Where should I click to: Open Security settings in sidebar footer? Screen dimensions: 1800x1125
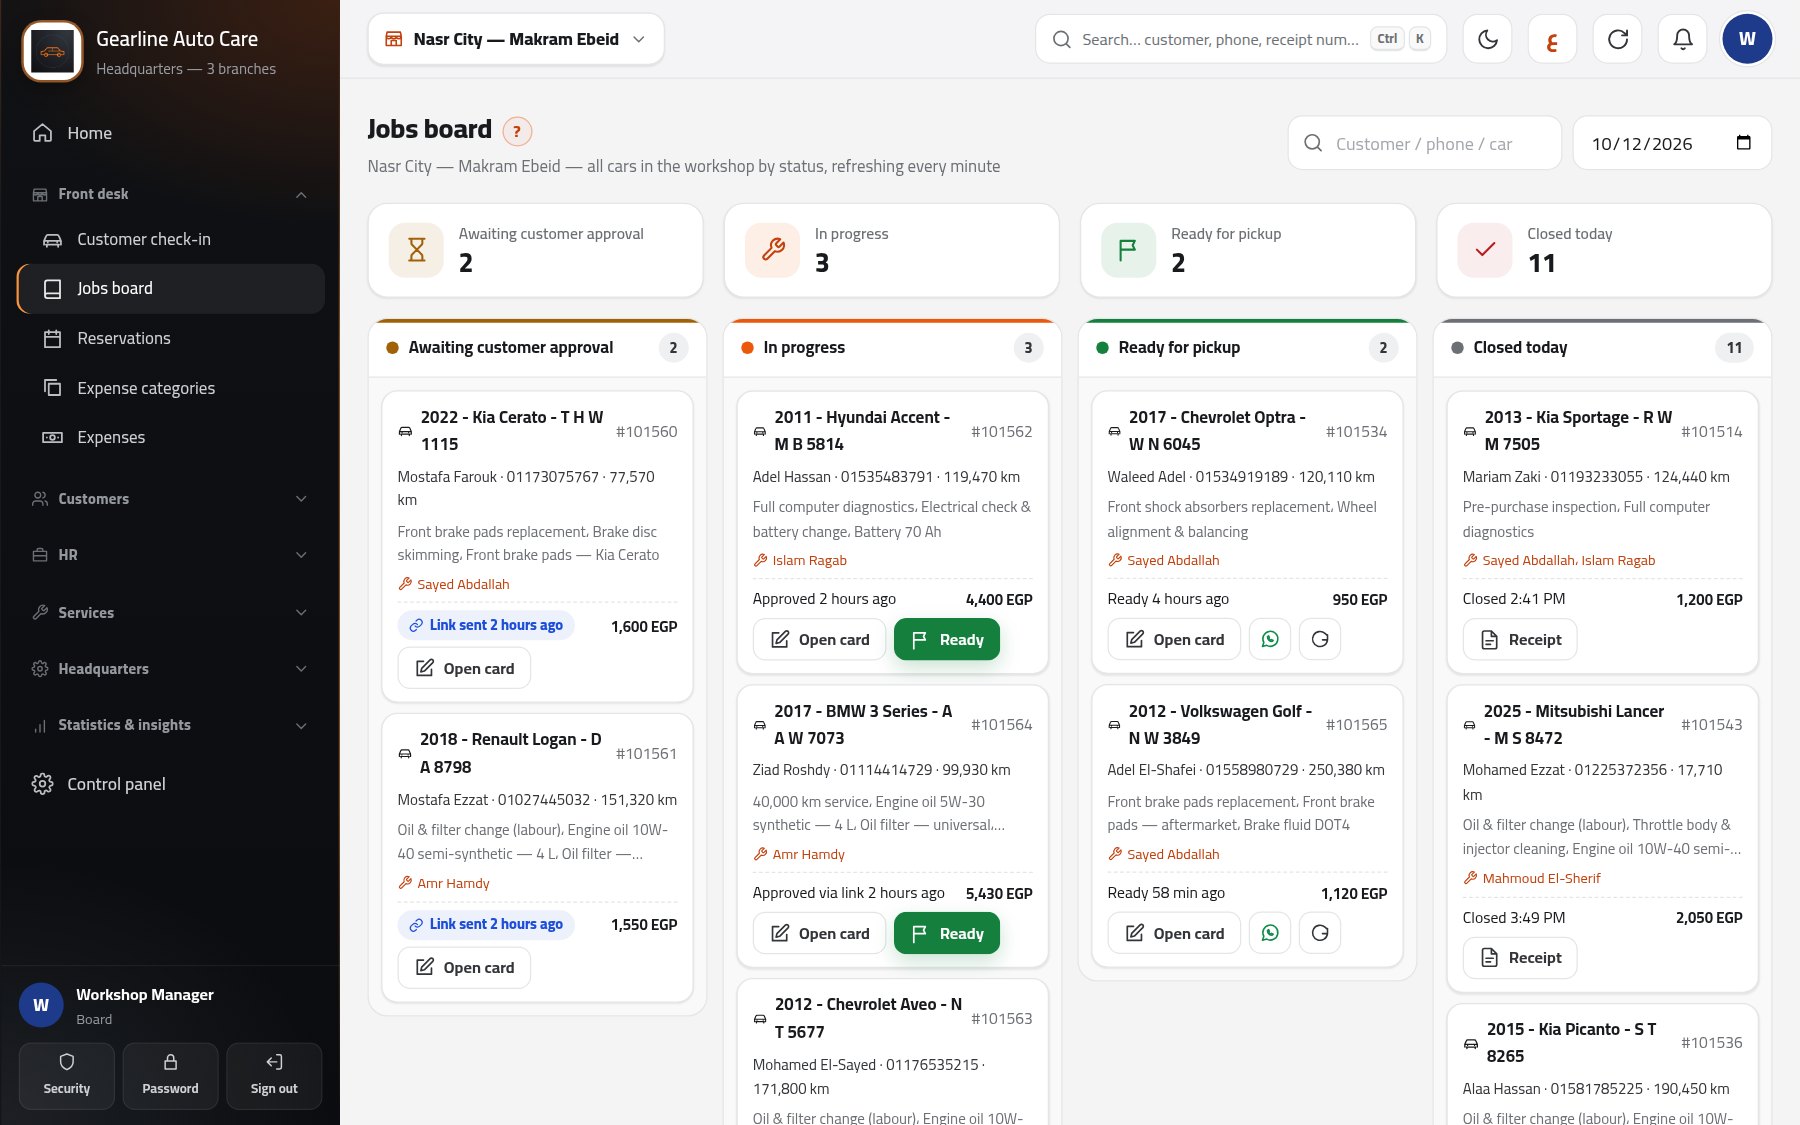coord(67,1076)
